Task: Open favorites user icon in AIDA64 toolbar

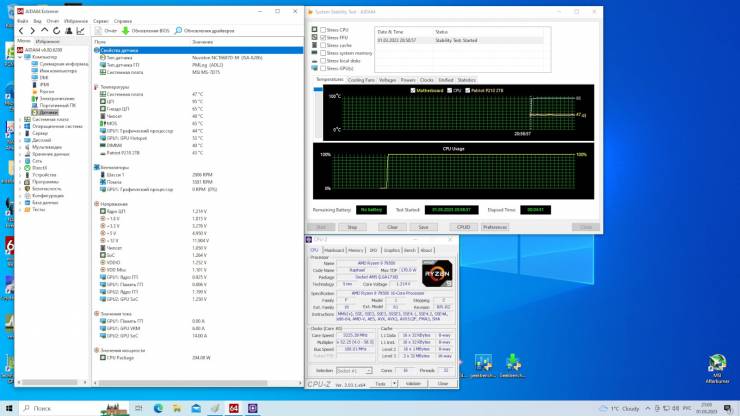Action: point(68,31)
